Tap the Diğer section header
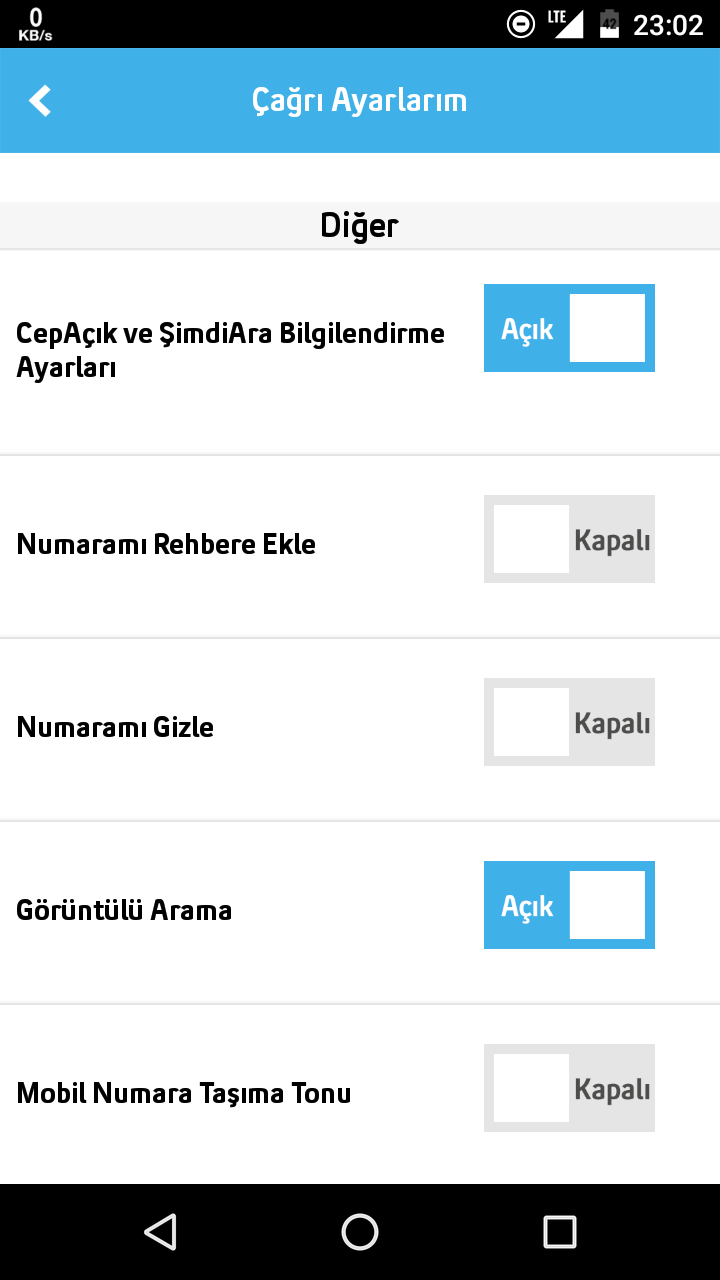This screenshot has height=1280, width=720. [360, 226]
